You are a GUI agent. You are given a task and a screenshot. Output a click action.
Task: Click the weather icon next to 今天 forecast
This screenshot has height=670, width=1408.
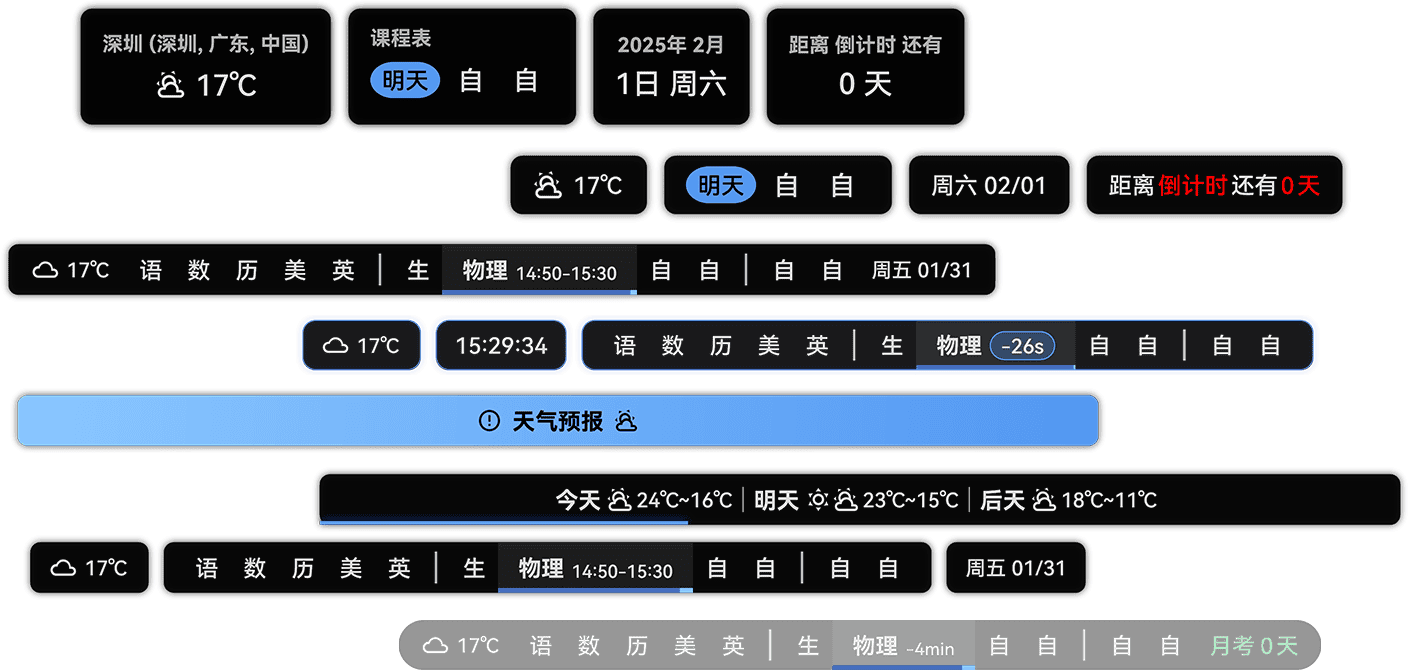coord(619,500)
